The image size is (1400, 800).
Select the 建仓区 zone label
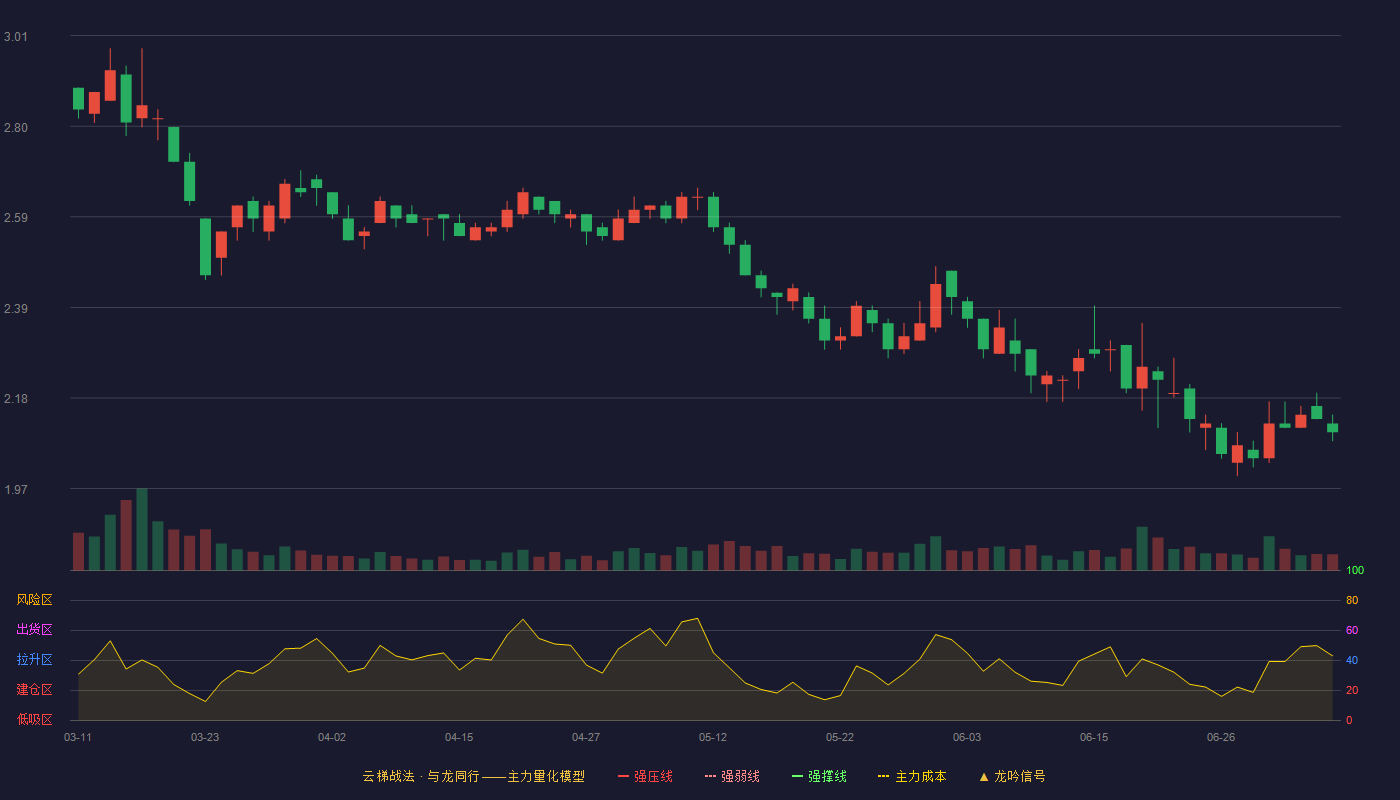[x=34, y=690]
